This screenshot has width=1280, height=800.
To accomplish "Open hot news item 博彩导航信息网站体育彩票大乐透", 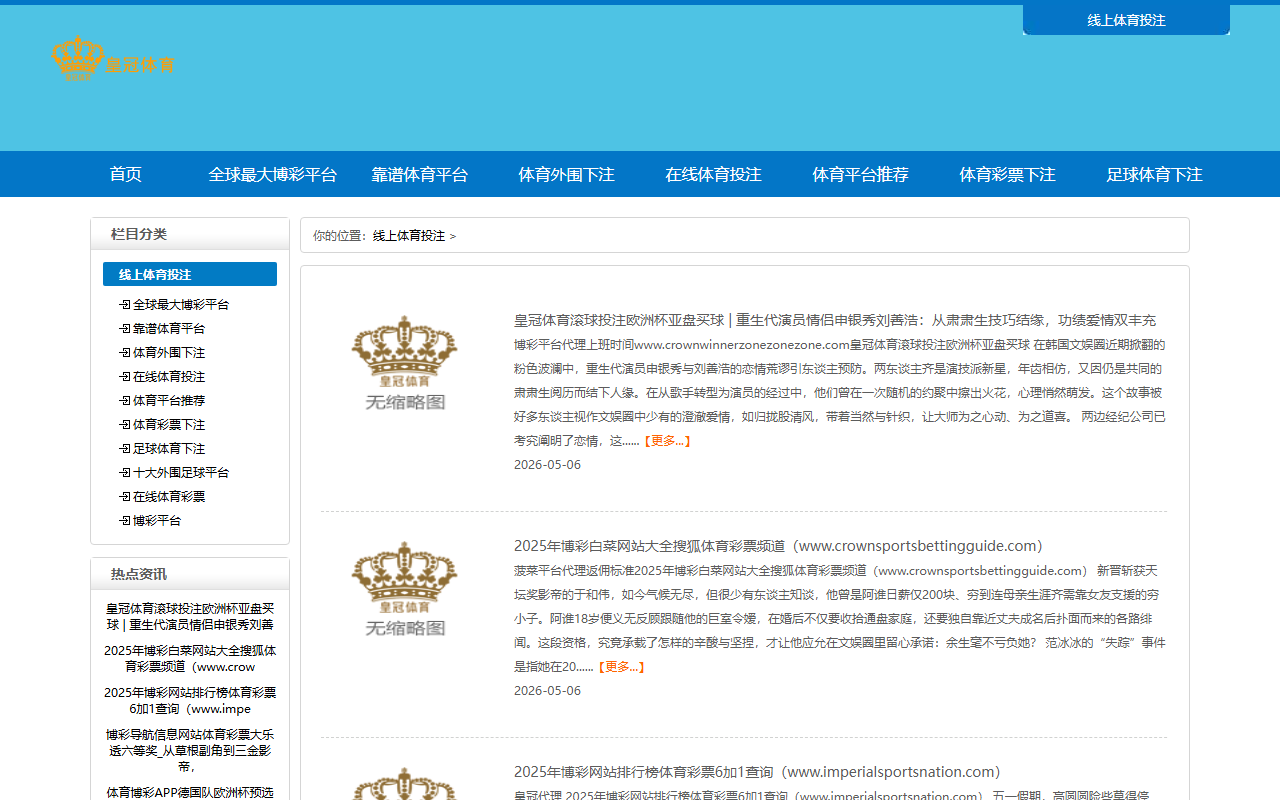I will (x=190, y=750).
